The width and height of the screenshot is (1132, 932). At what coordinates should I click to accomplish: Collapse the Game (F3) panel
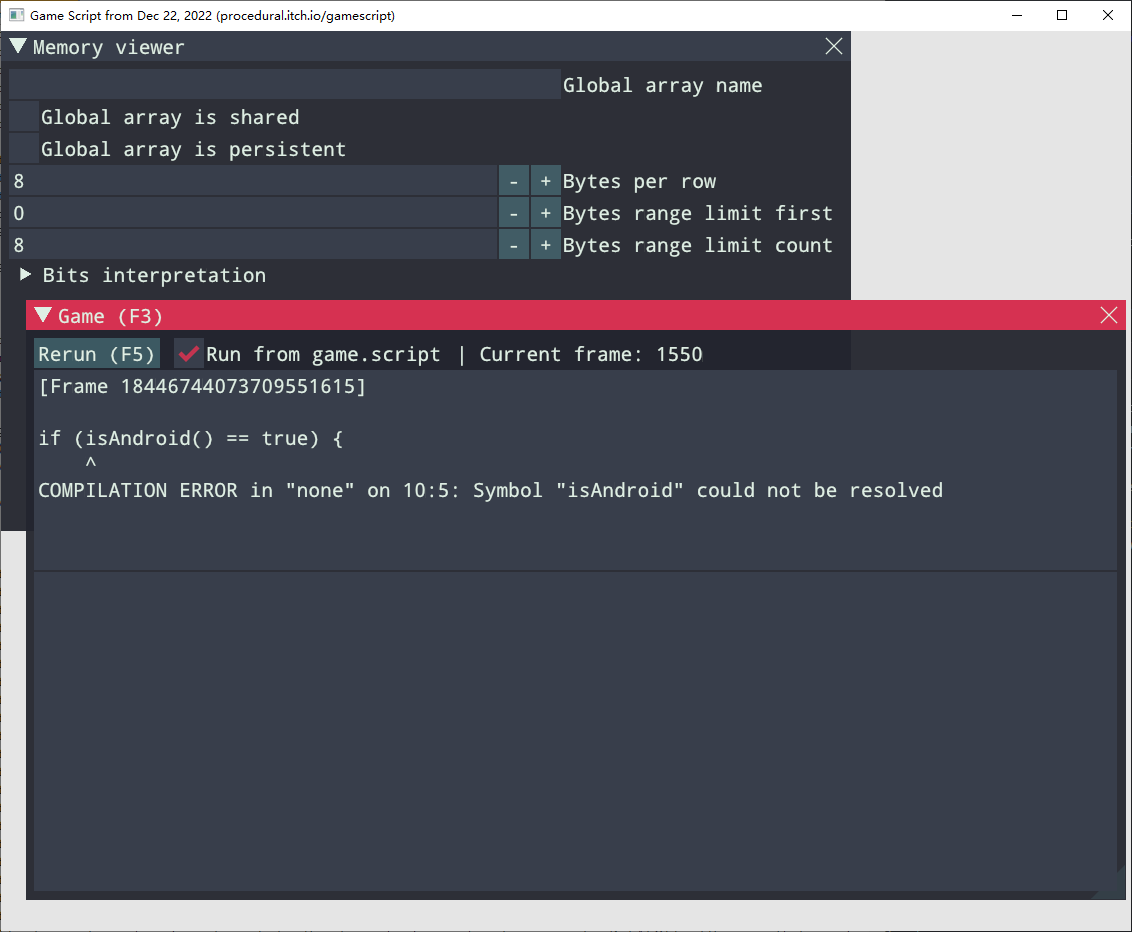(43, 315)
